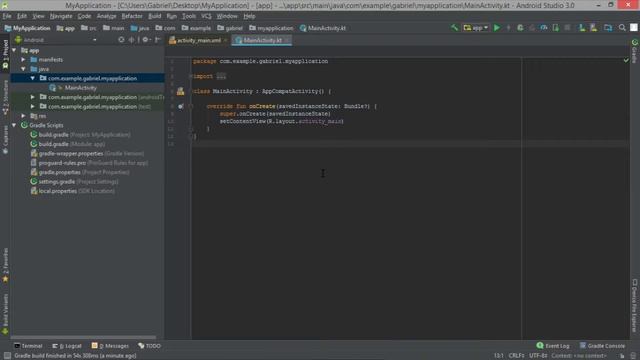Open the TODO tool window
Viewport: 640px width, 360px height.
click(x=149, y=346)
